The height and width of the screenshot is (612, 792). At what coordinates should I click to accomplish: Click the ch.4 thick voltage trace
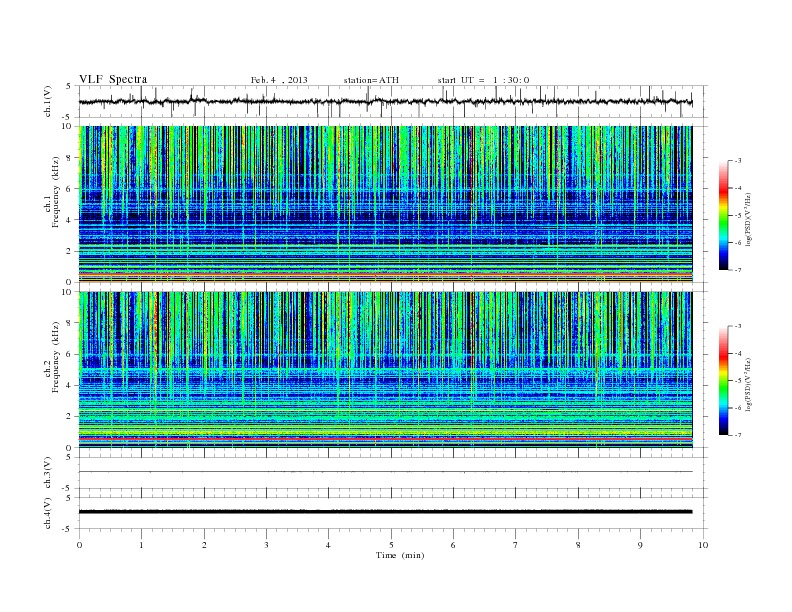click(x=385, y=512)
